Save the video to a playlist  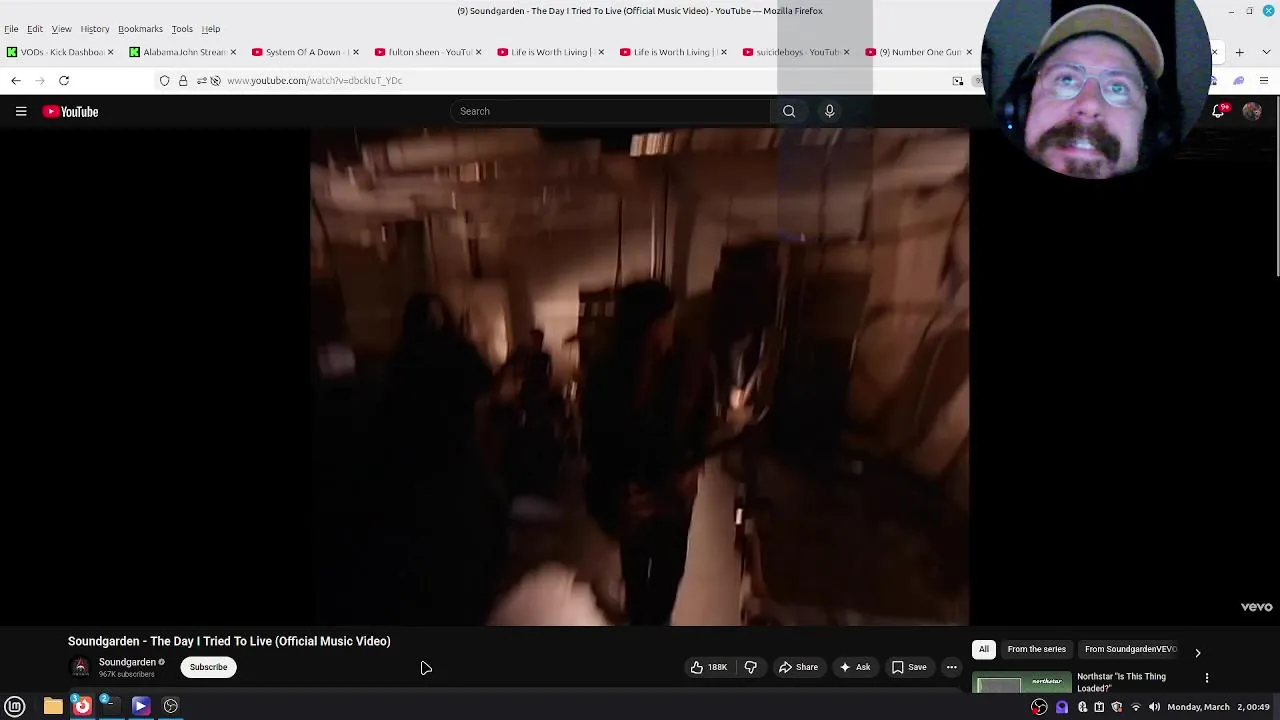click(x=908, y=667)
